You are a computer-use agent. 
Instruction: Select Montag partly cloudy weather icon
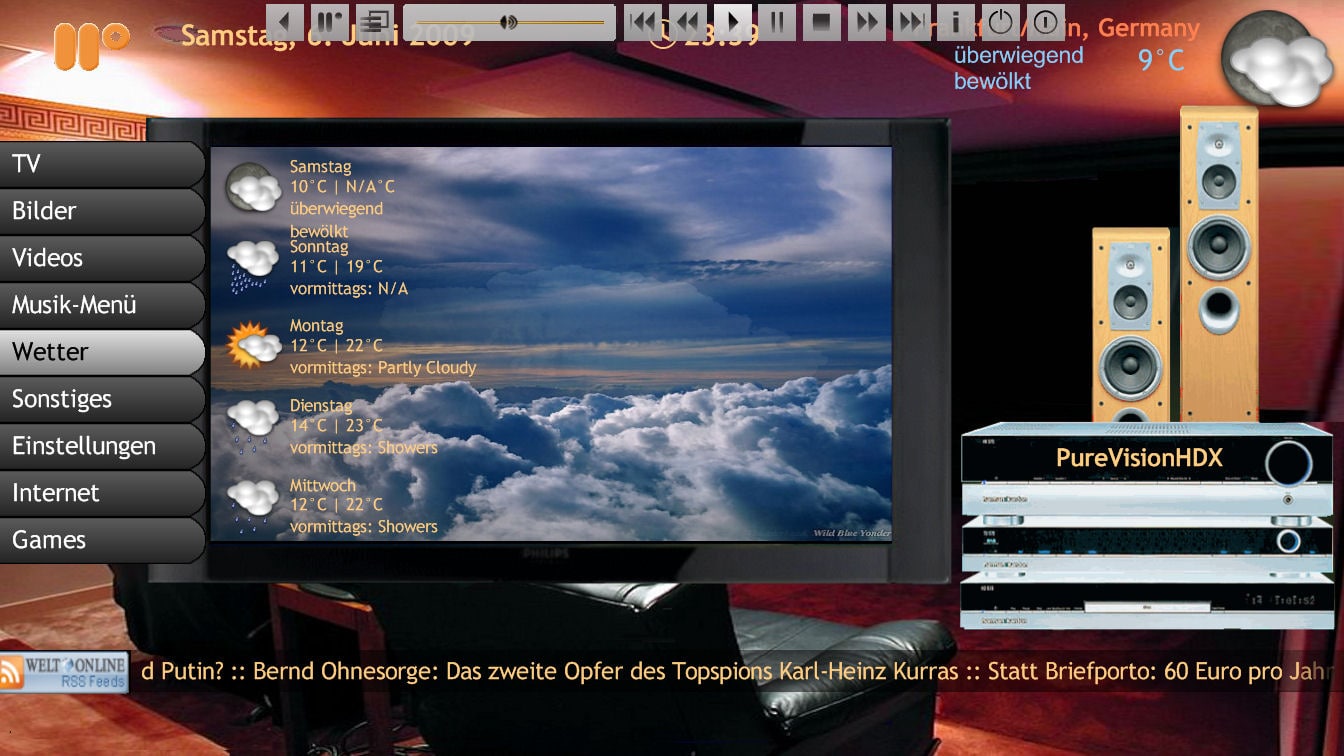(252, 346)
